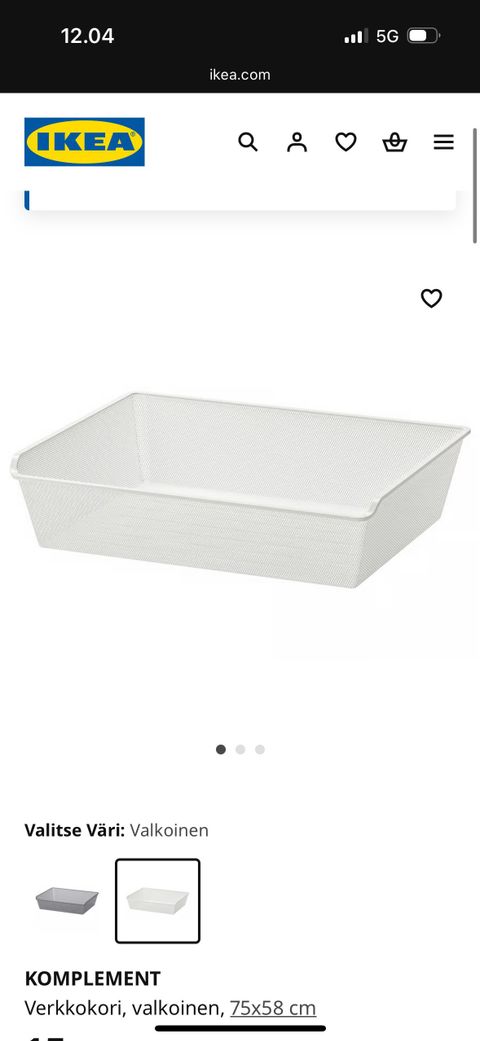Open the shopping basket icon
The height and width of the screenshot is (1041, 480).
click(x=394, y=142)
